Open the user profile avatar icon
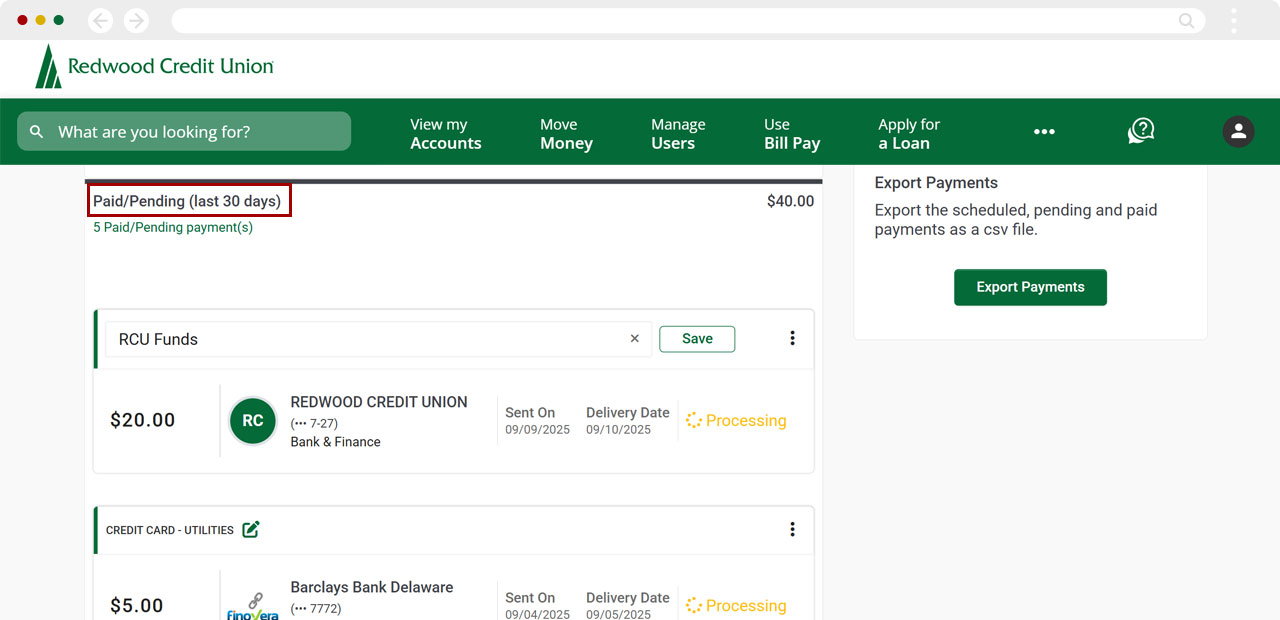Screen dimensions: 1280x620 point(1238,131)
